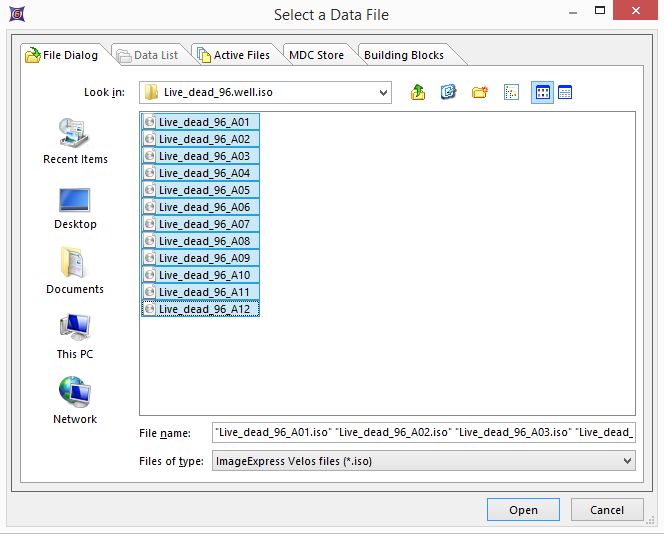Open the Documents sidebar shortcut
Viewport: 664px width, 534px height.
pos(75,271)
